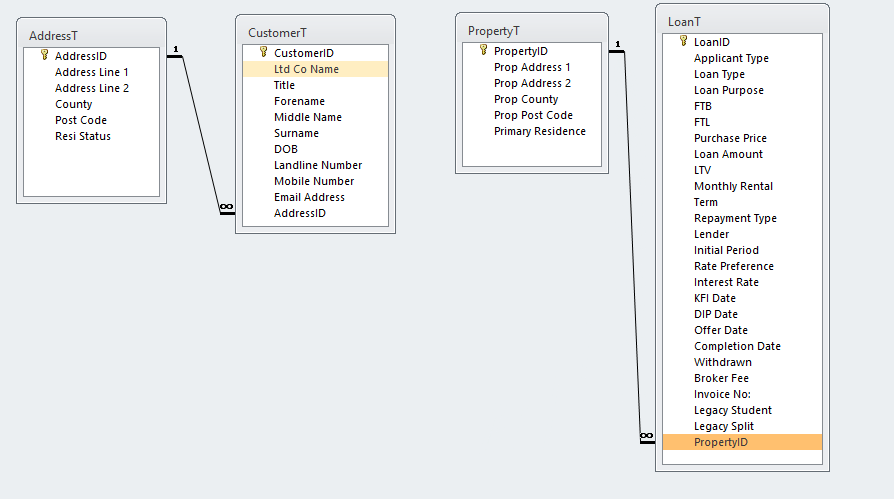The height and width of the screenshot is (499, 894).
Task: Click the primary key icon beside PropertyID in PropertyT
Action: (x=483, y=50)
